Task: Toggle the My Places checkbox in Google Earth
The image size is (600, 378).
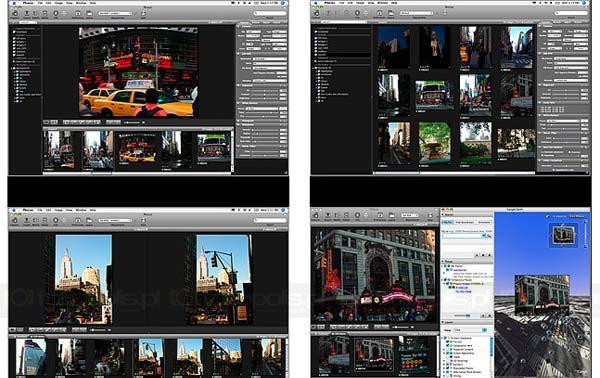Action: tap(448, 266)
